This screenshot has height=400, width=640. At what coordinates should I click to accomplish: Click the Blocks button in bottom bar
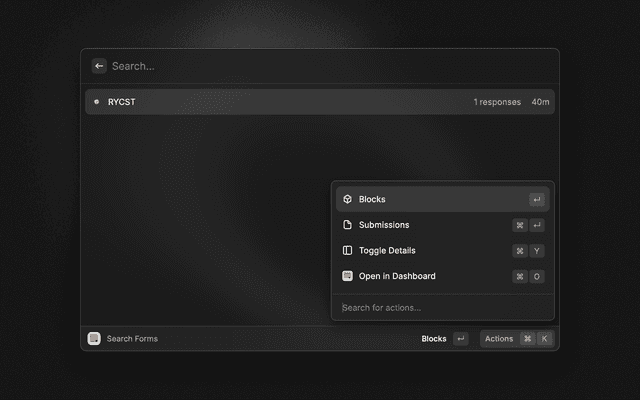click(x=434, y=339)
